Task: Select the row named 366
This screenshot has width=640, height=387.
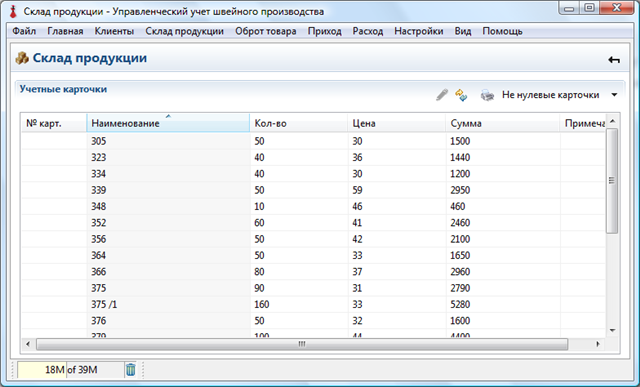Action: click(x=313, y=272)
